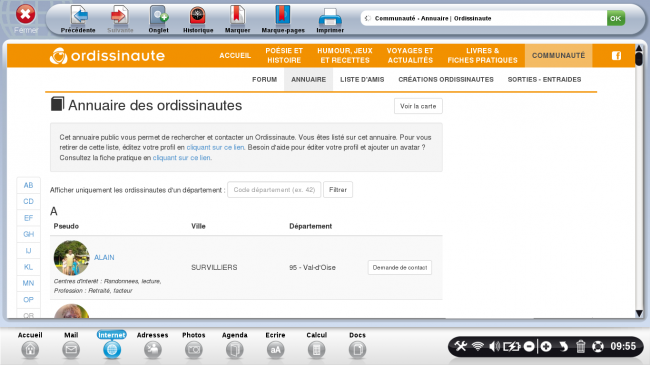This screenshot has height=365, width=650.
Task: Open the VOYAGES ET ACTUALITÉS menu
Action: click(410, 56)
